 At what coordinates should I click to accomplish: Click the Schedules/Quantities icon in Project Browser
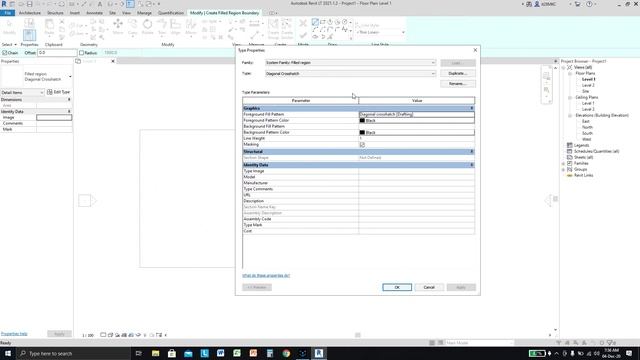coord(570,151)
